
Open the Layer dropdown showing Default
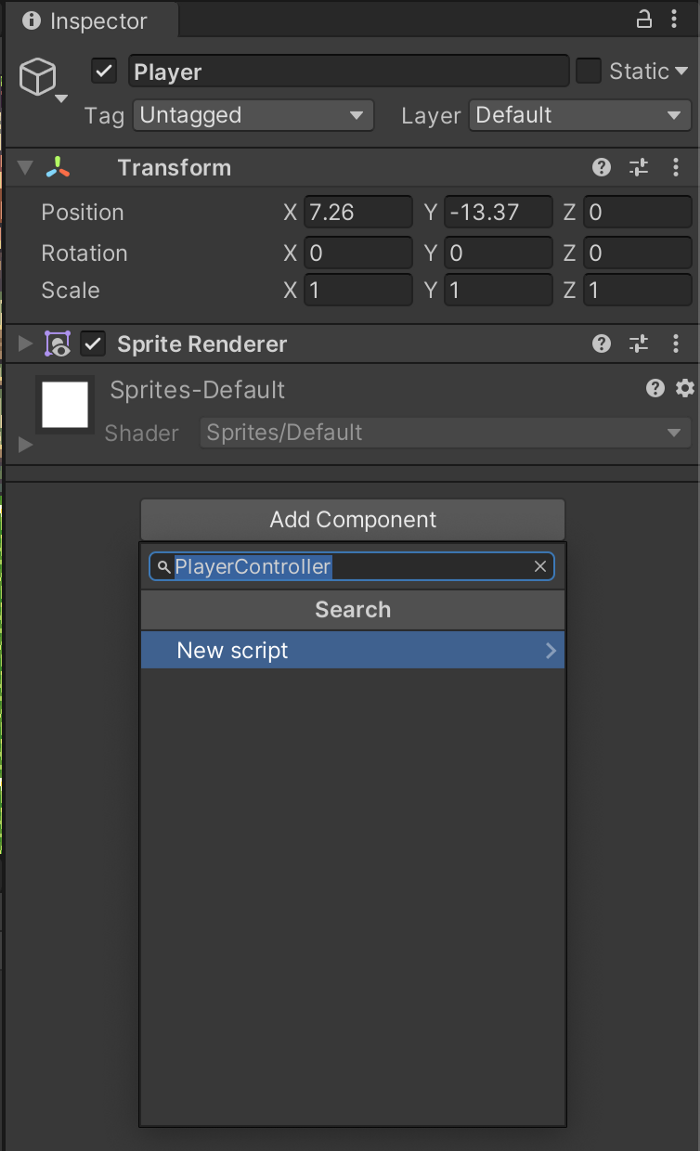click(x=580, y=115)
